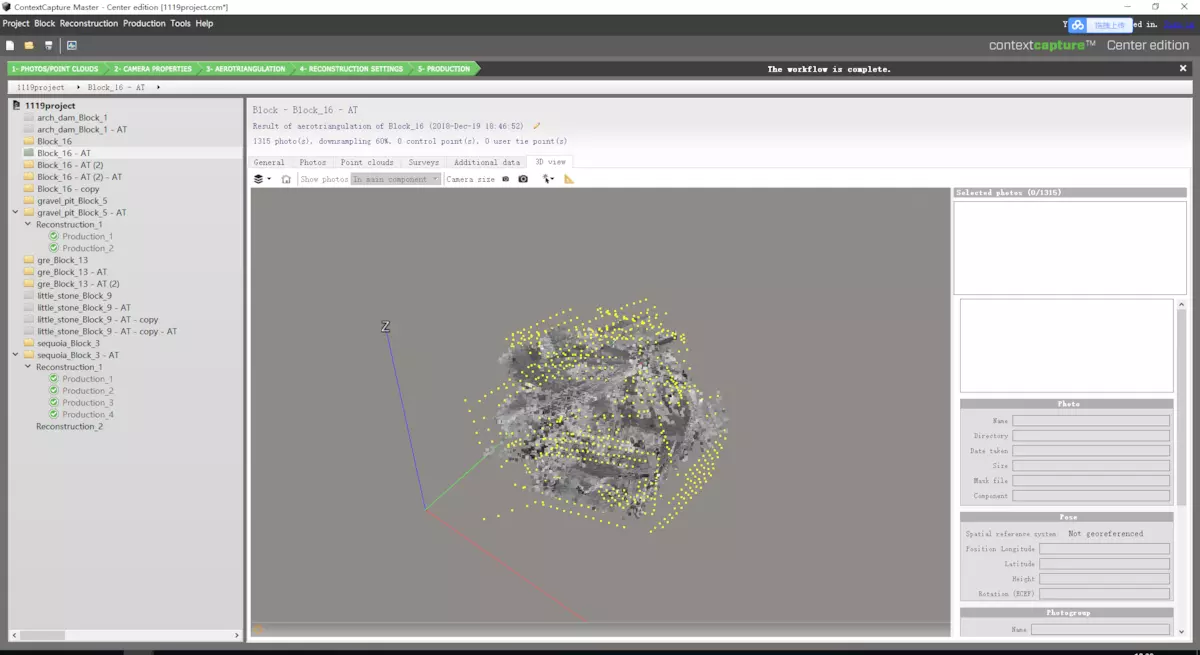Open the layers display icon in 3D view
Image resolution: width=1200 pixels, height=655 pixels.
[258, 179]
